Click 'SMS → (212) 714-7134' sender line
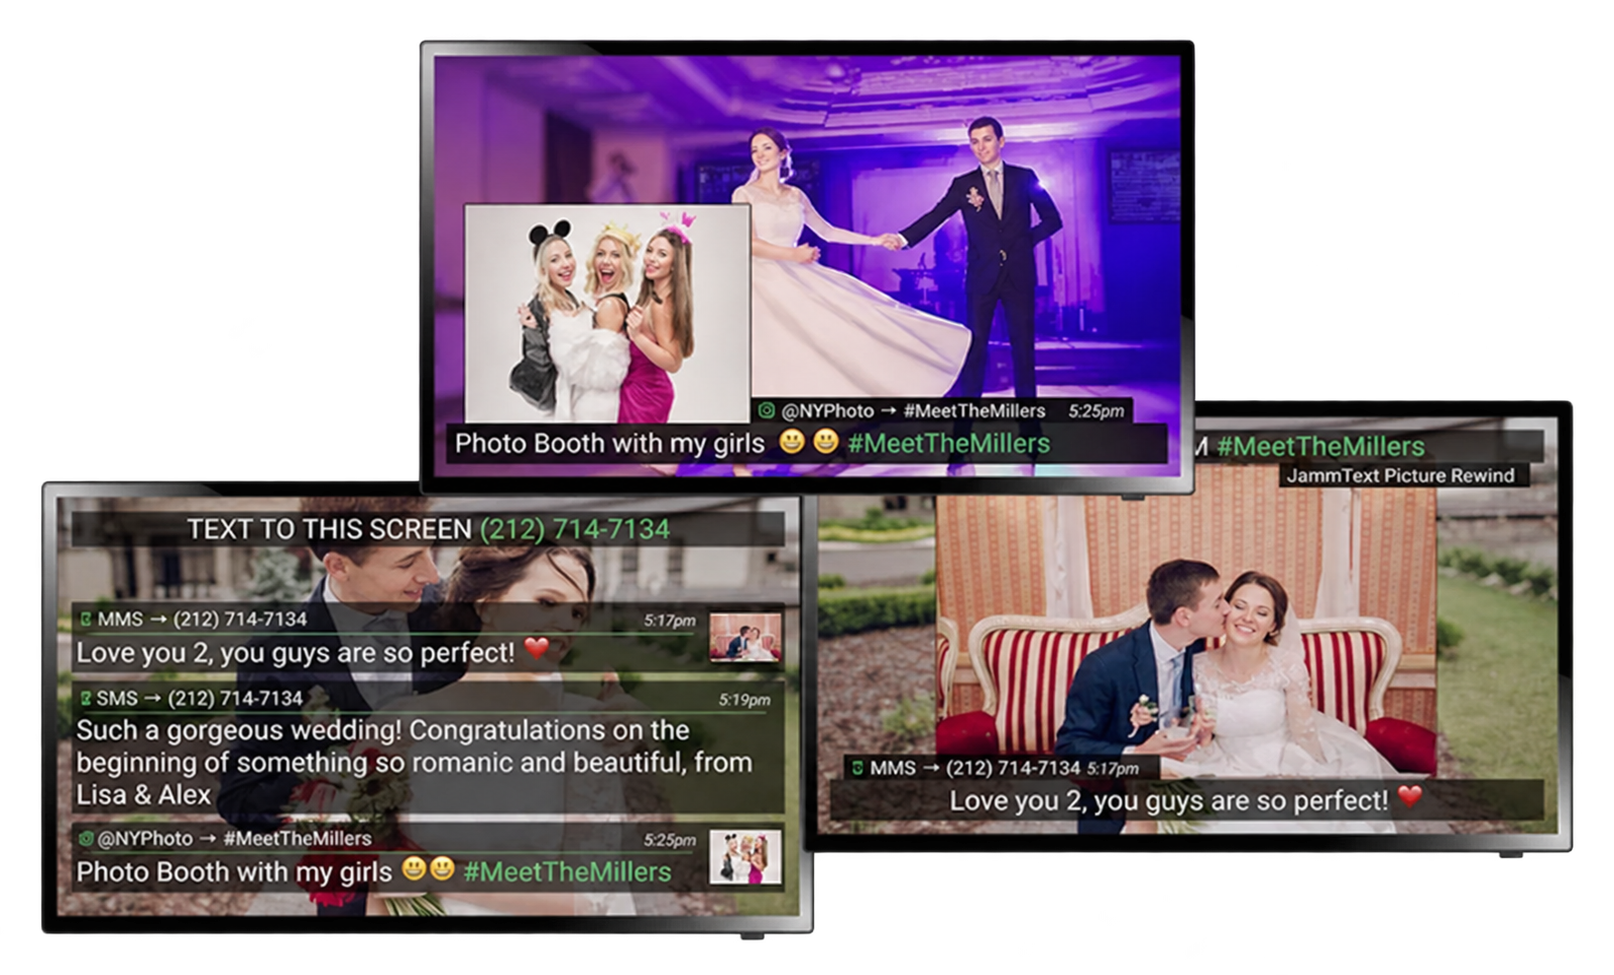This screenshot has height=975, width=1614. click(199, 698)
